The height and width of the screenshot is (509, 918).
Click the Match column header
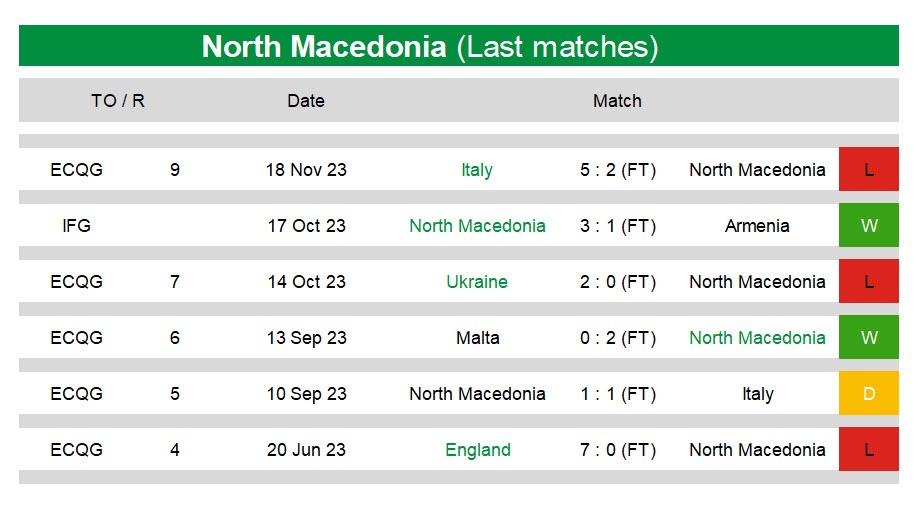click(617, 101)
